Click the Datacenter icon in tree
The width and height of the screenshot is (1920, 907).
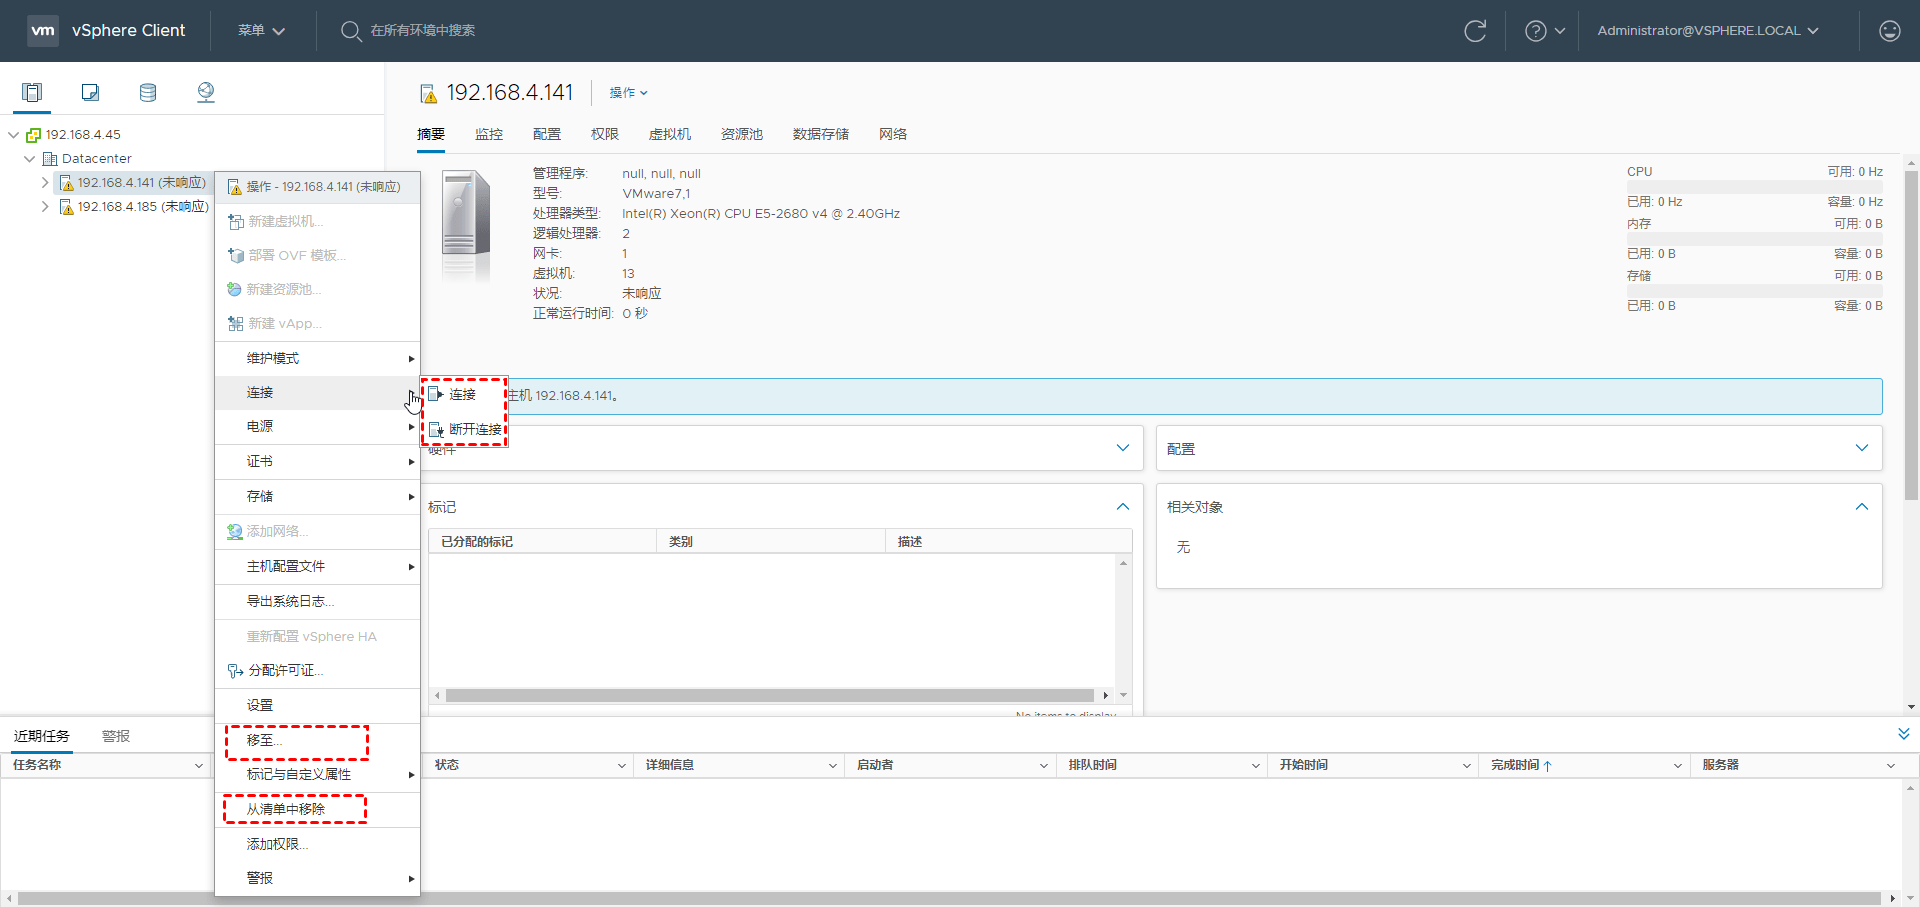point(50,159)
